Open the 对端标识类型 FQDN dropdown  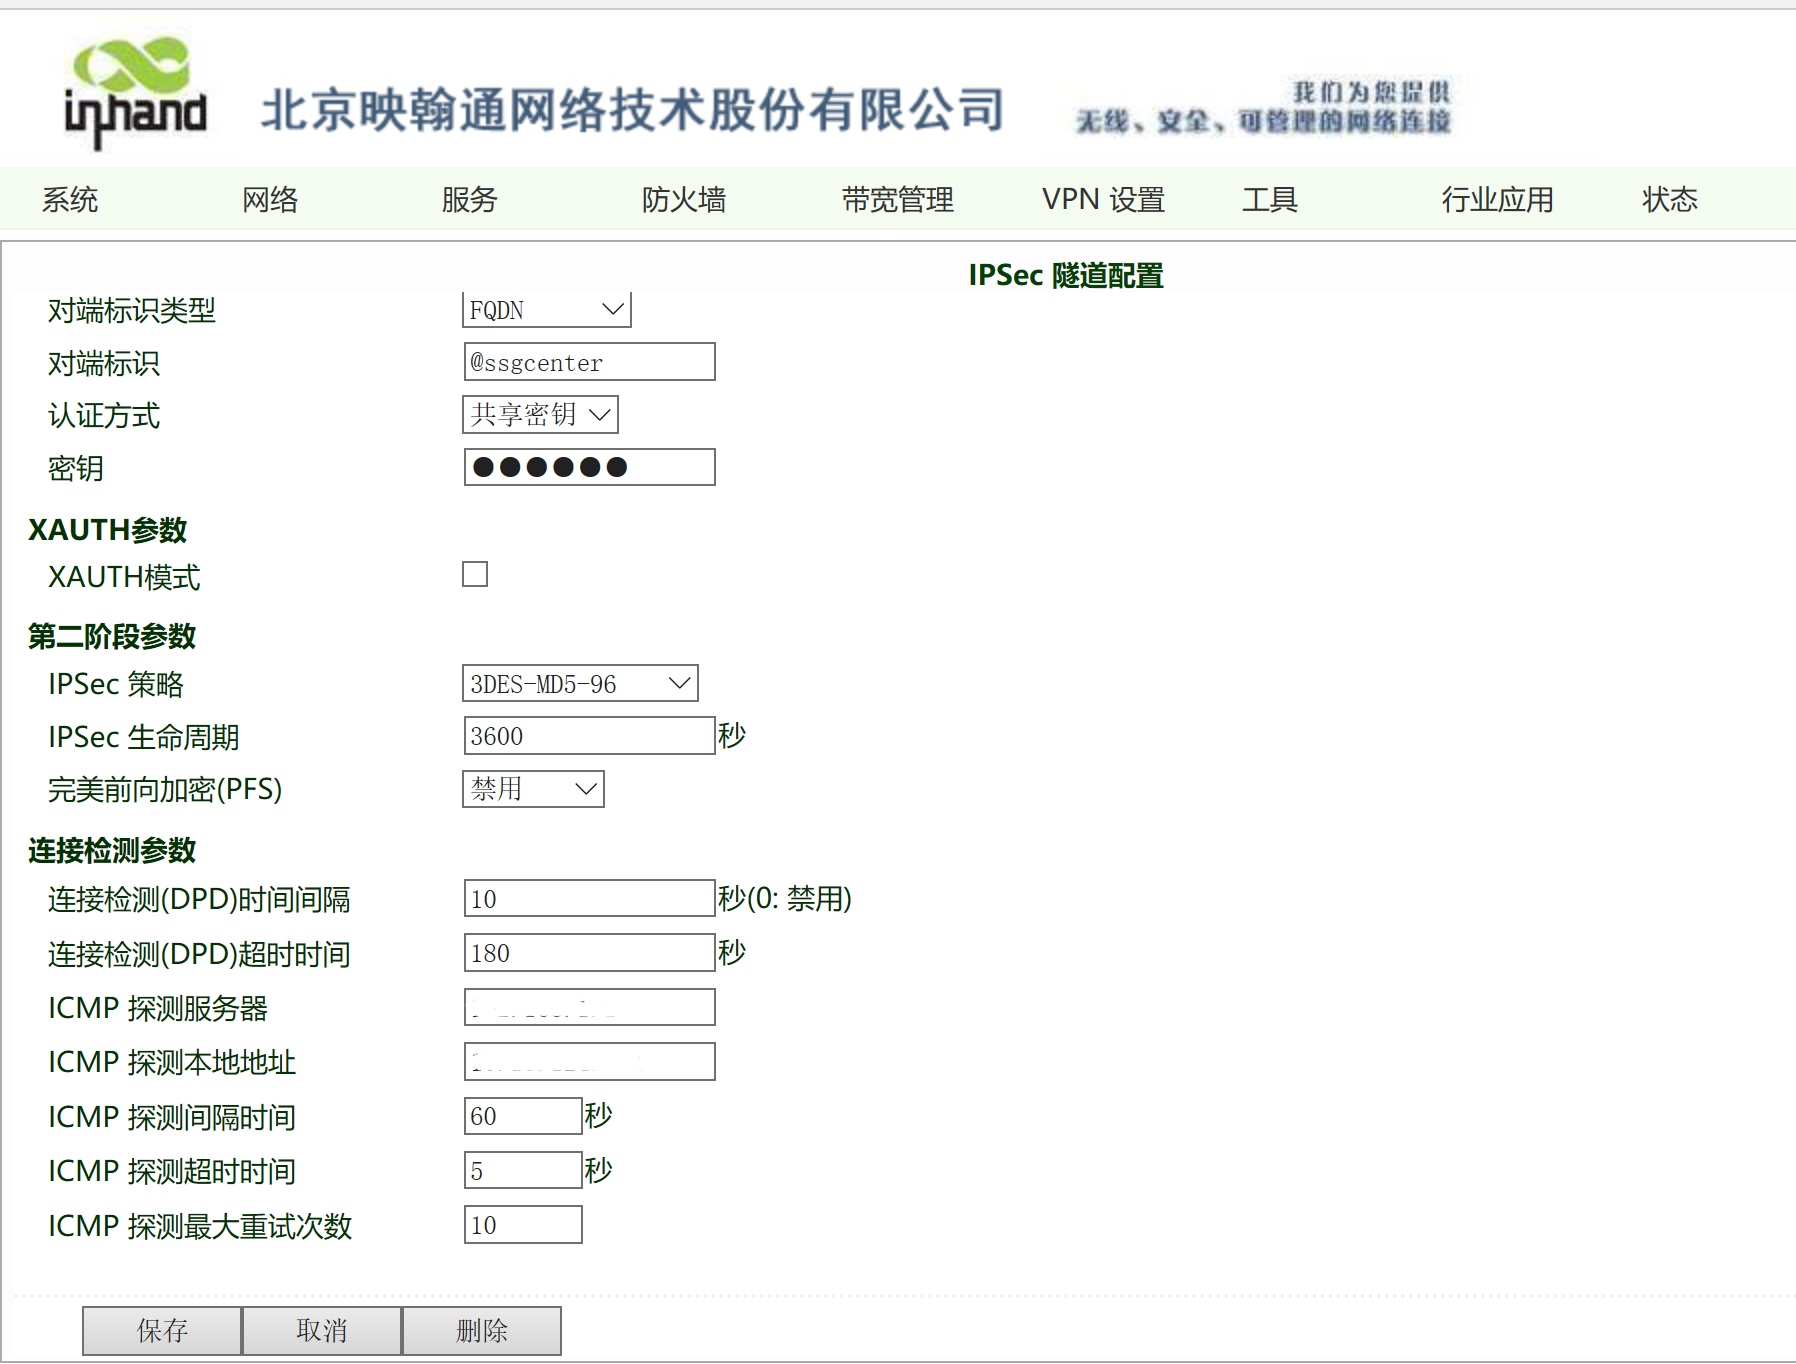pyautogui.click(x=546, y=310)
